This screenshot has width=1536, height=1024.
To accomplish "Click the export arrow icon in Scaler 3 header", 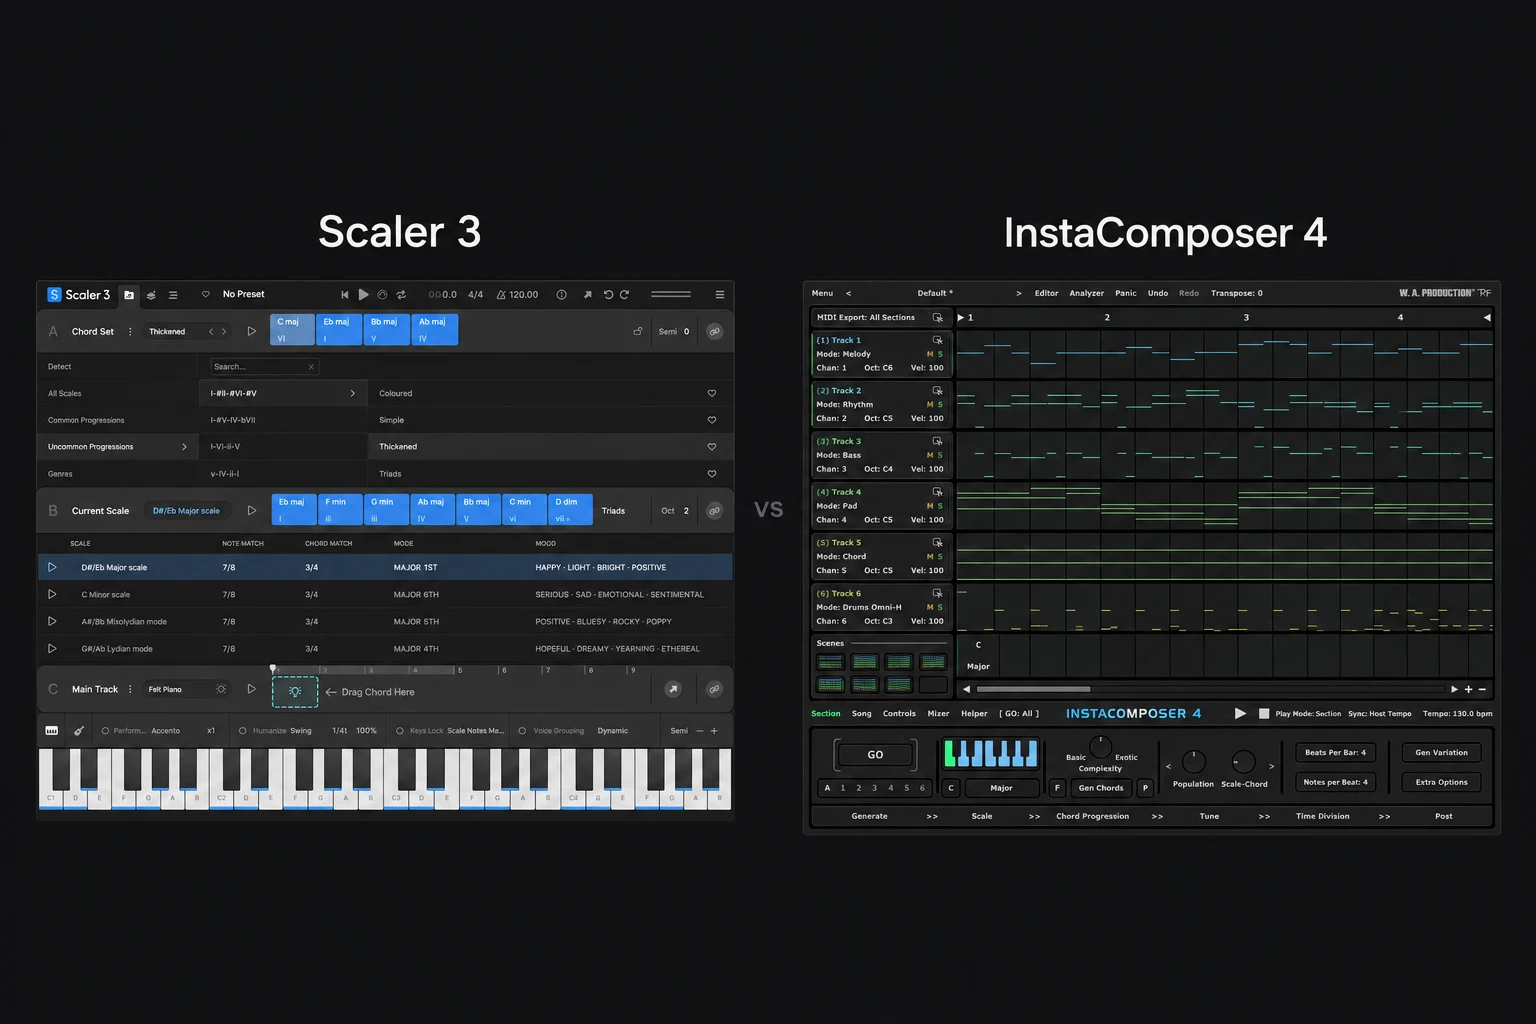I will [587, 295].
